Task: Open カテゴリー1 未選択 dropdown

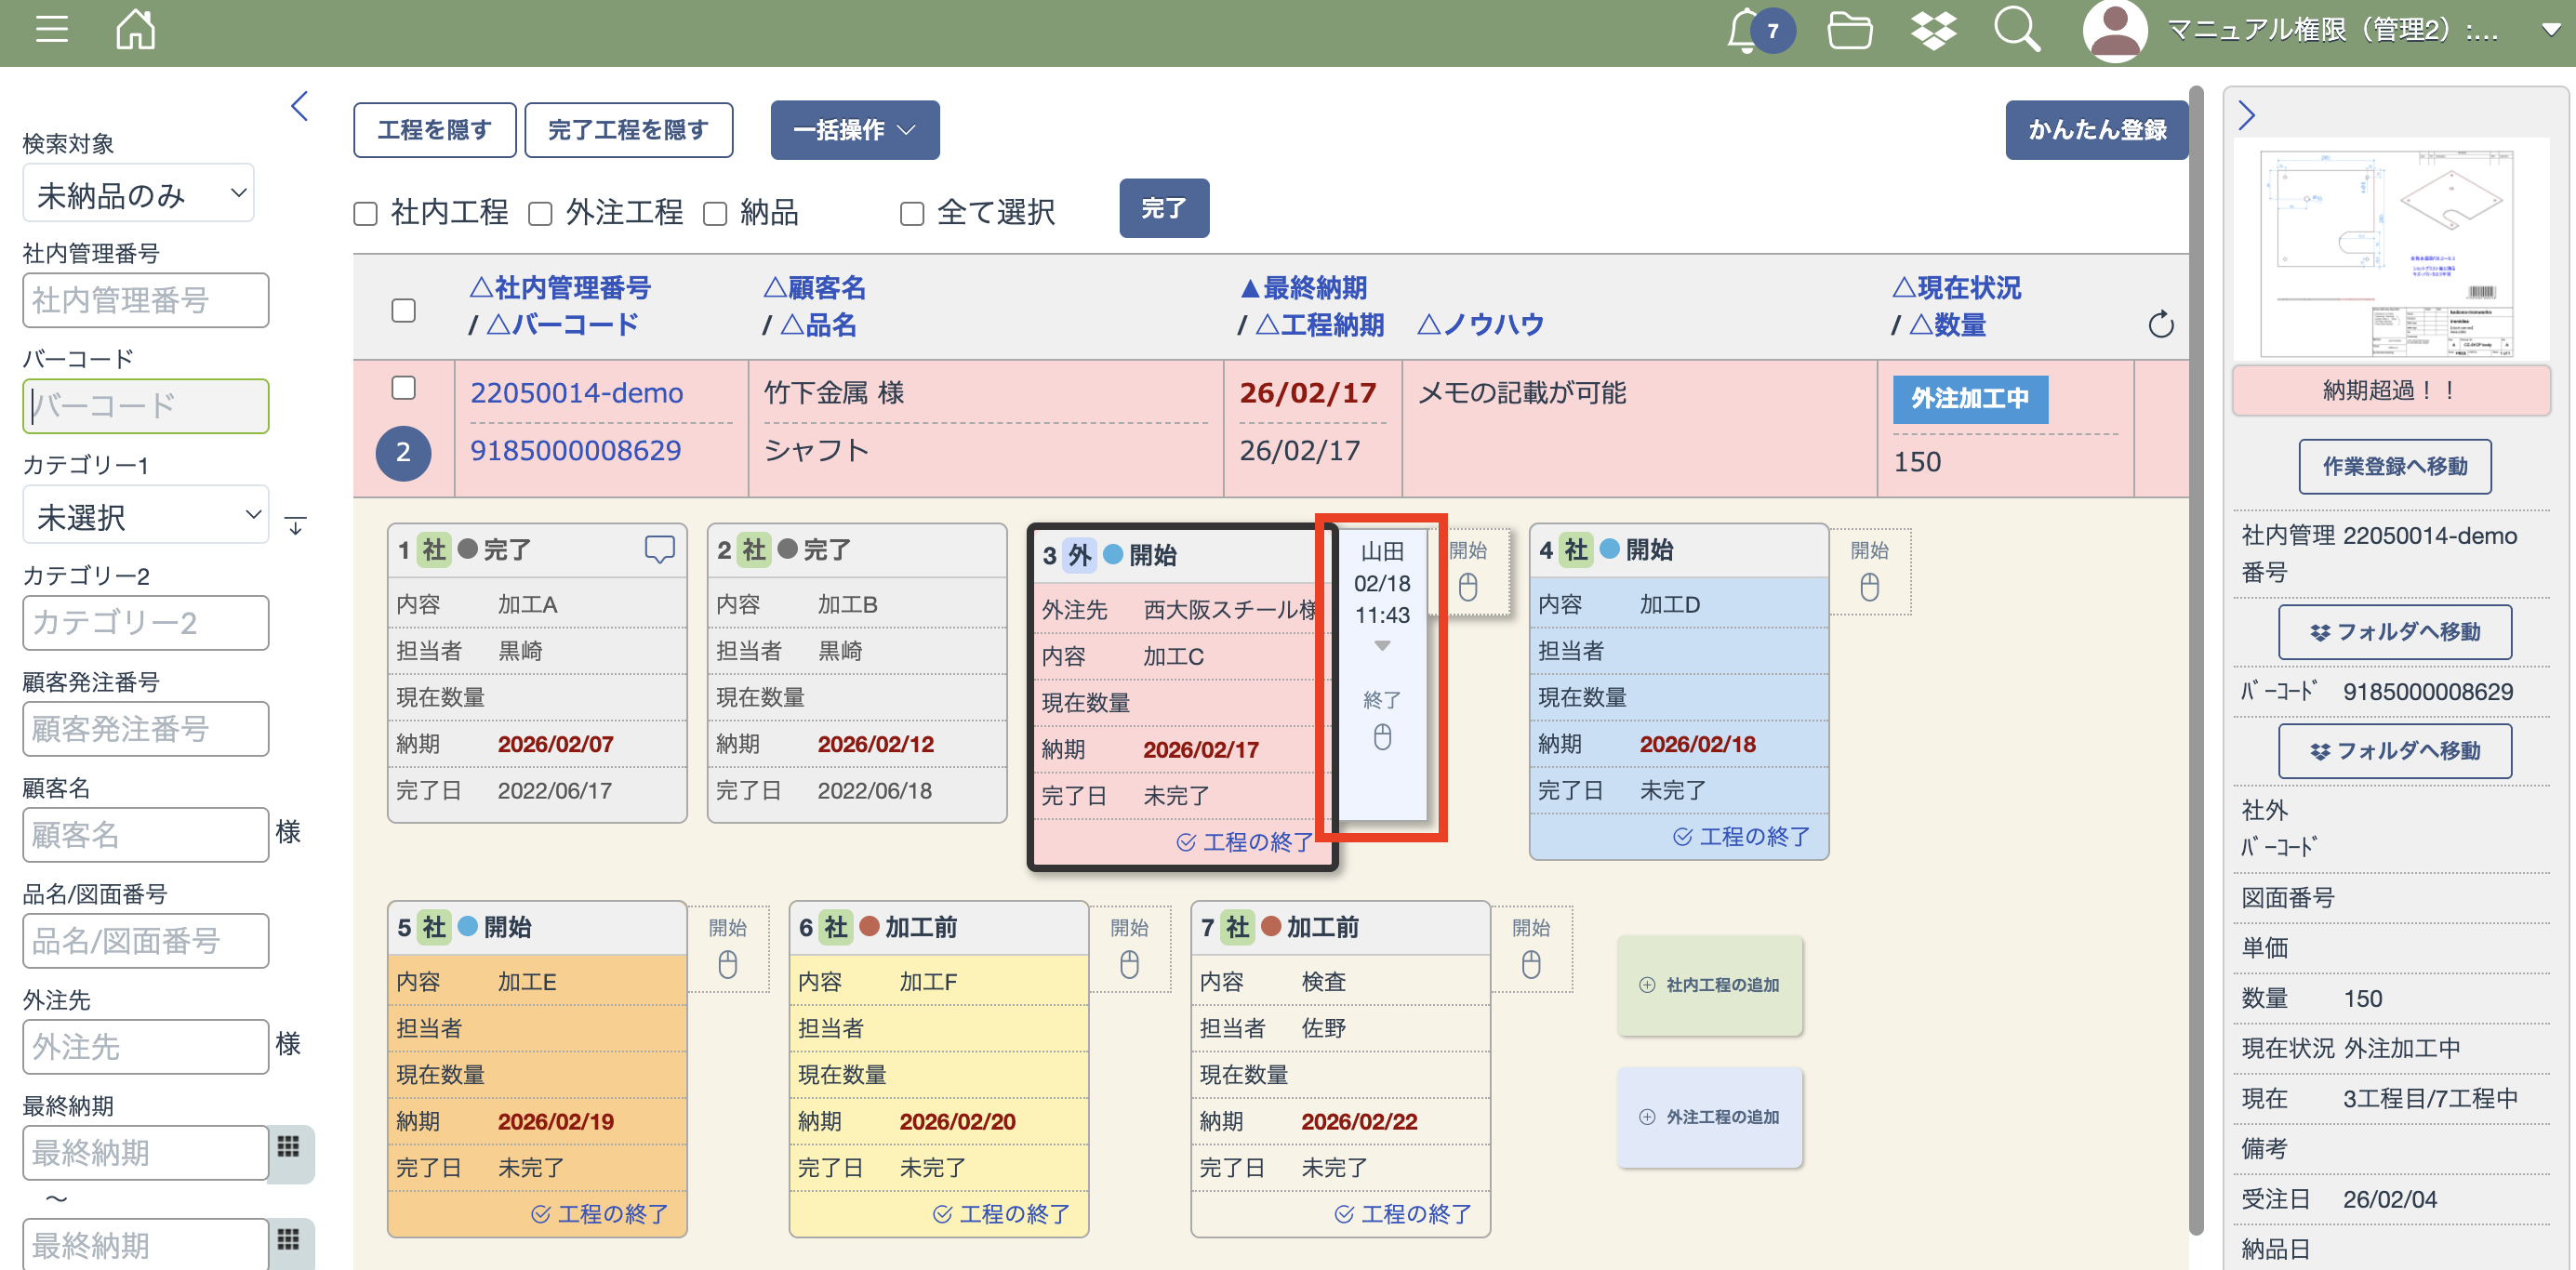Action: pos(146,516)
